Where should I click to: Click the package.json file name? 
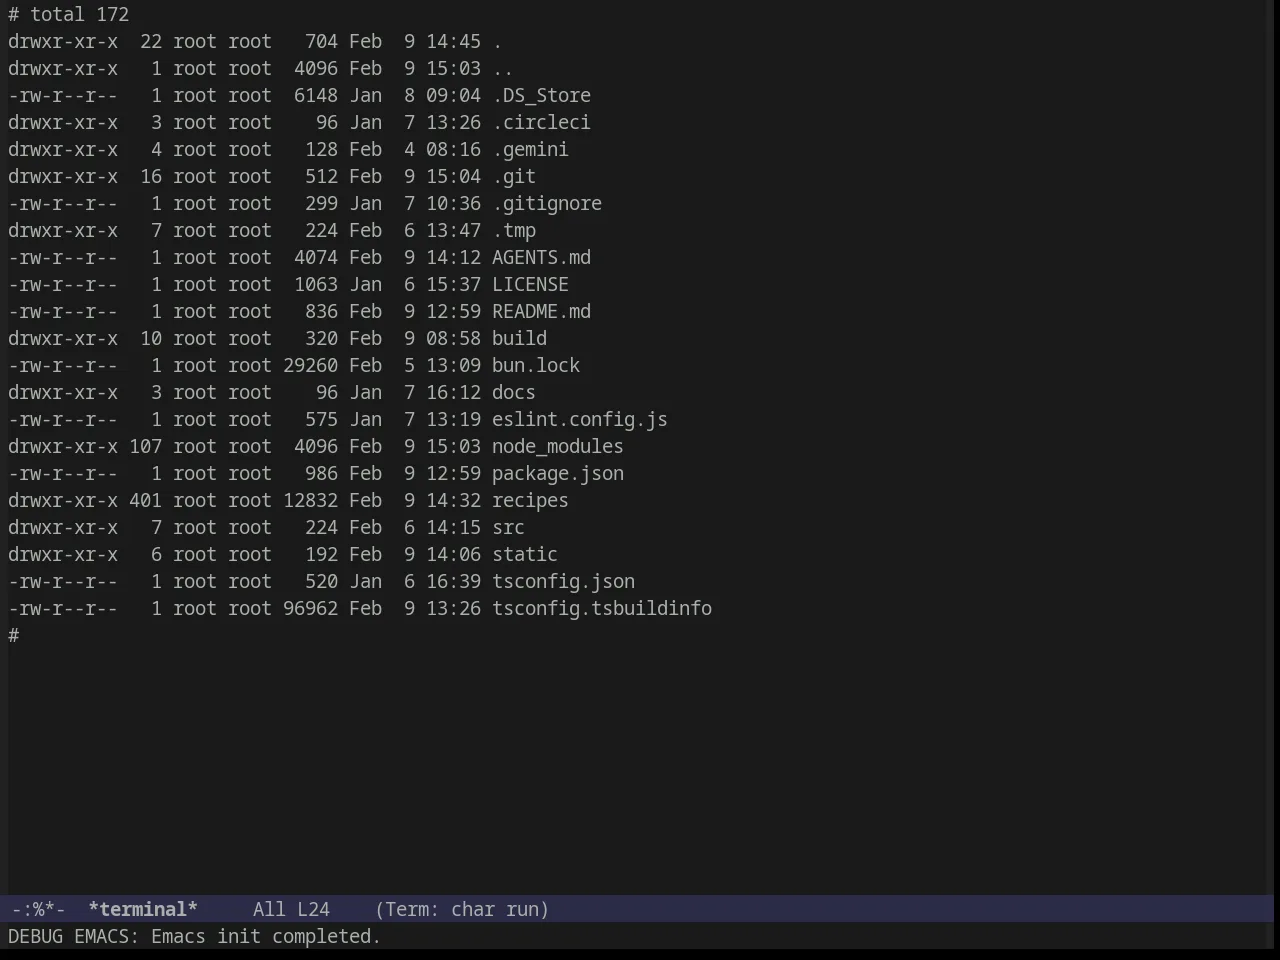click(x=558, y=474)
